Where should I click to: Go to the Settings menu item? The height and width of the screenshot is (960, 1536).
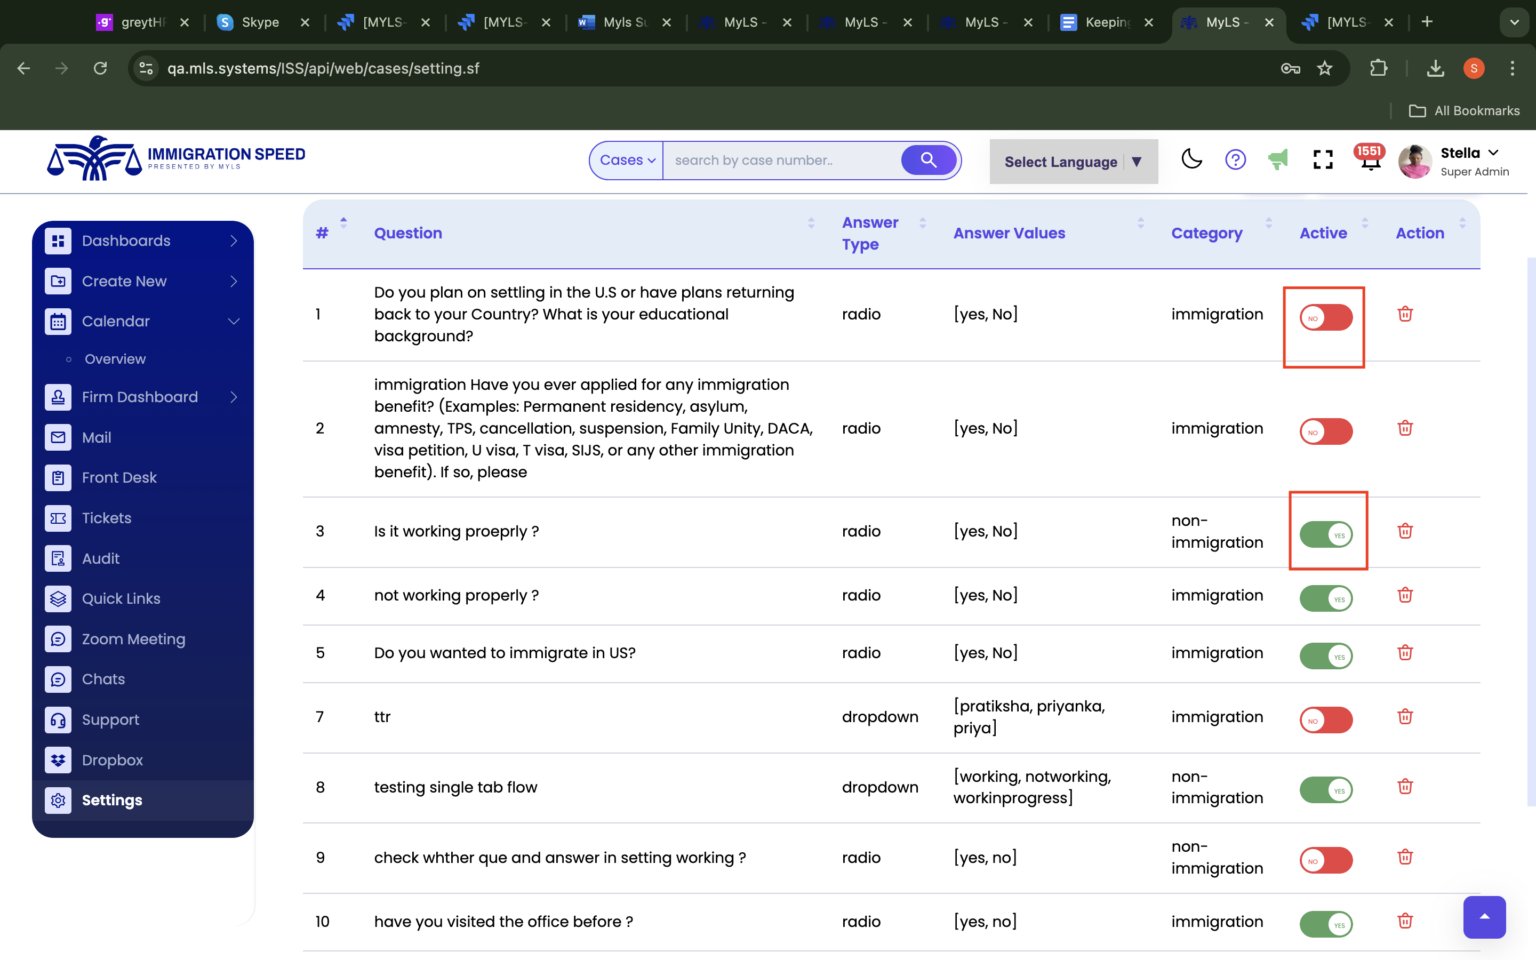pyautogui.click(x=112, y=800)
